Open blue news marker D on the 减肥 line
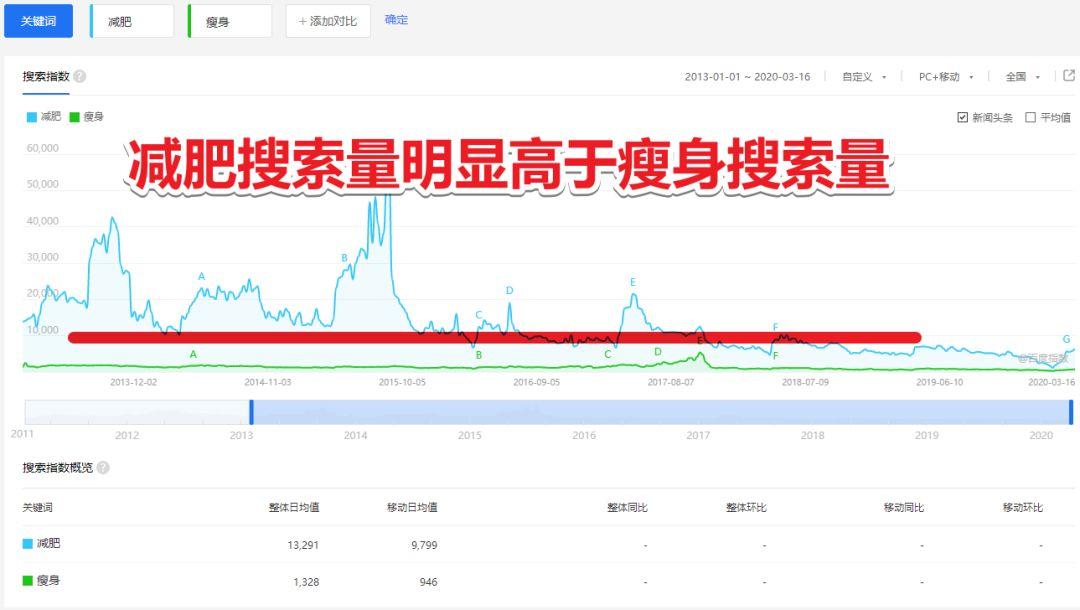The height and width of the screenshot is (610, 1080). (509, 291)
